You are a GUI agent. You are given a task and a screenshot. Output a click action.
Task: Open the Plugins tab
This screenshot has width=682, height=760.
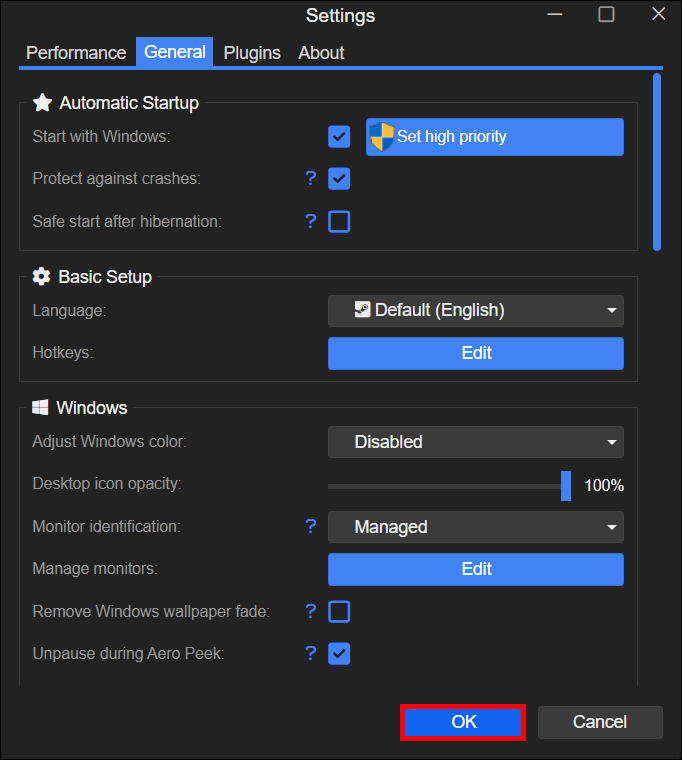(252, 53)
